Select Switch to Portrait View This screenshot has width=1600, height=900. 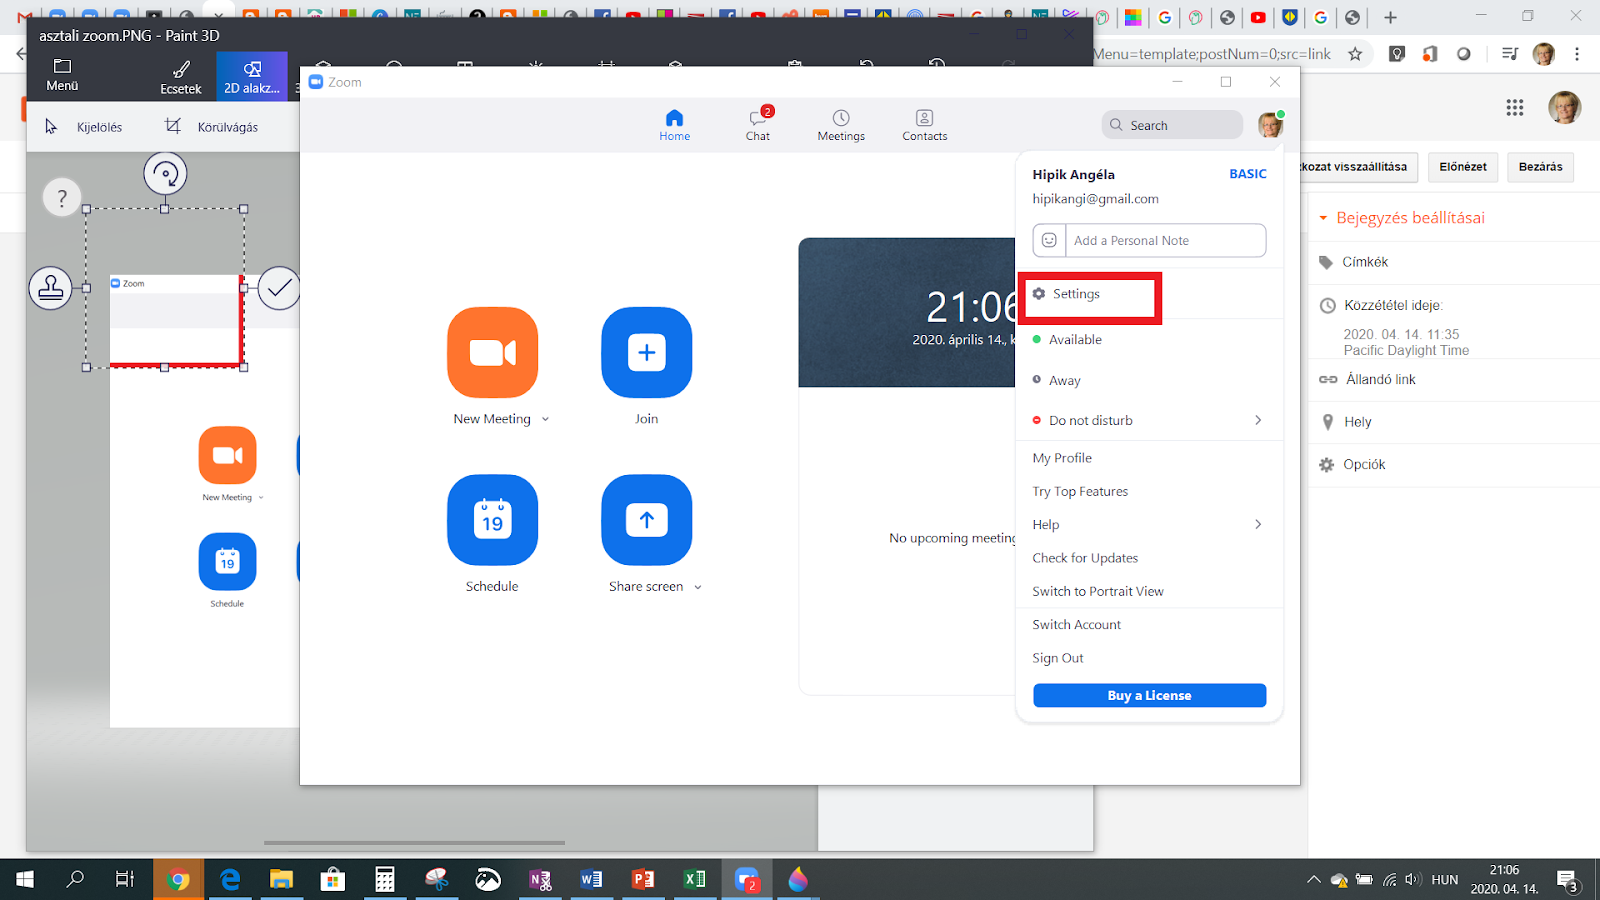[x=1098, y=592]
